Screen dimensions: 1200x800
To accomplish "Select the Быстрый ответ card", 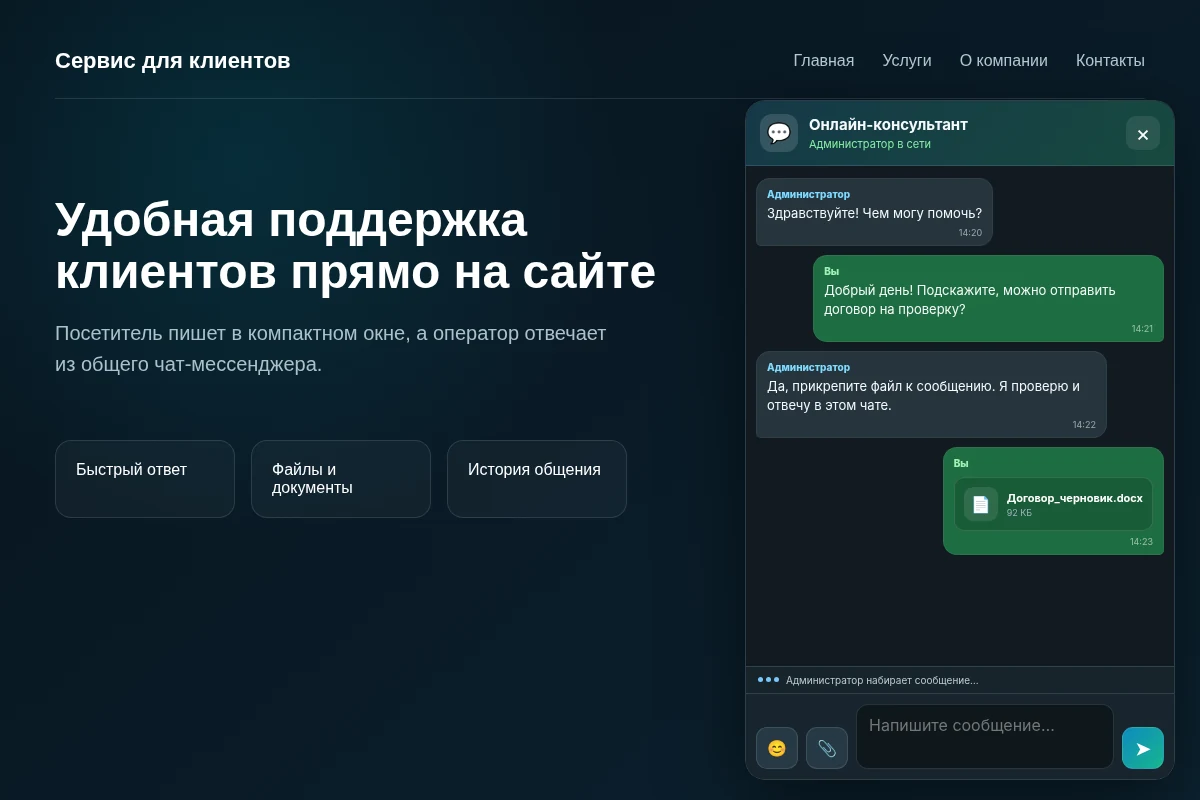I will (x=145, y=479).
